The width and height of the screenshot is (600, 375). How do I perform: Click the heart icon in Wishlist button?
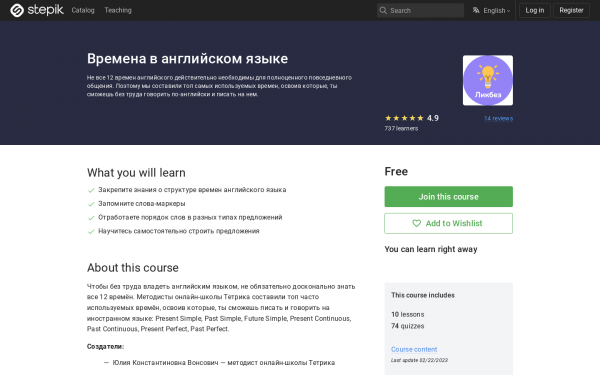[416, 223]
